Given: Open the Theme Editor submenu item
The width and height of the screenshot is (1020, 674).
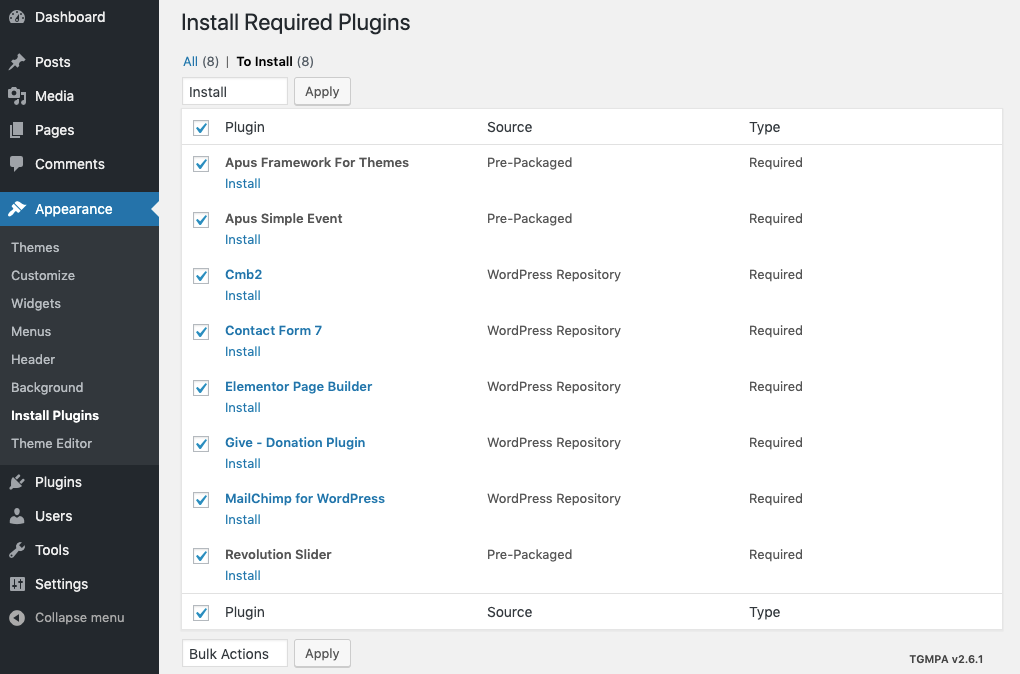Looking at the screenshot, I should (51, 443).
